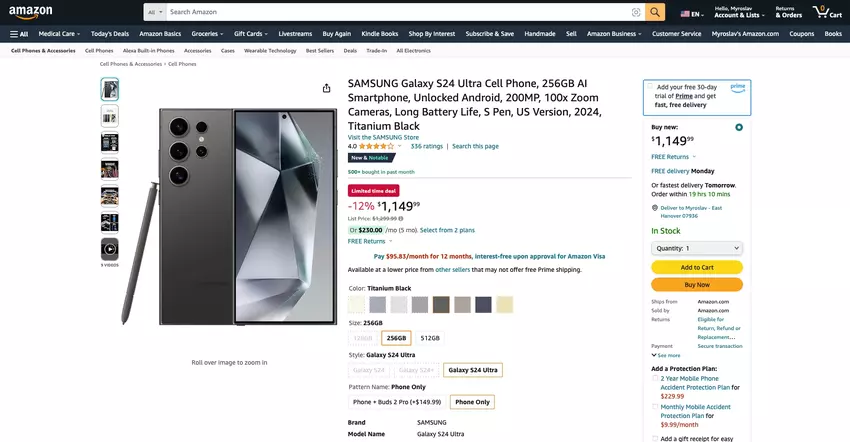850x442 pixels.
Task: Click the share icon above product image
Action: coord(327,88)
